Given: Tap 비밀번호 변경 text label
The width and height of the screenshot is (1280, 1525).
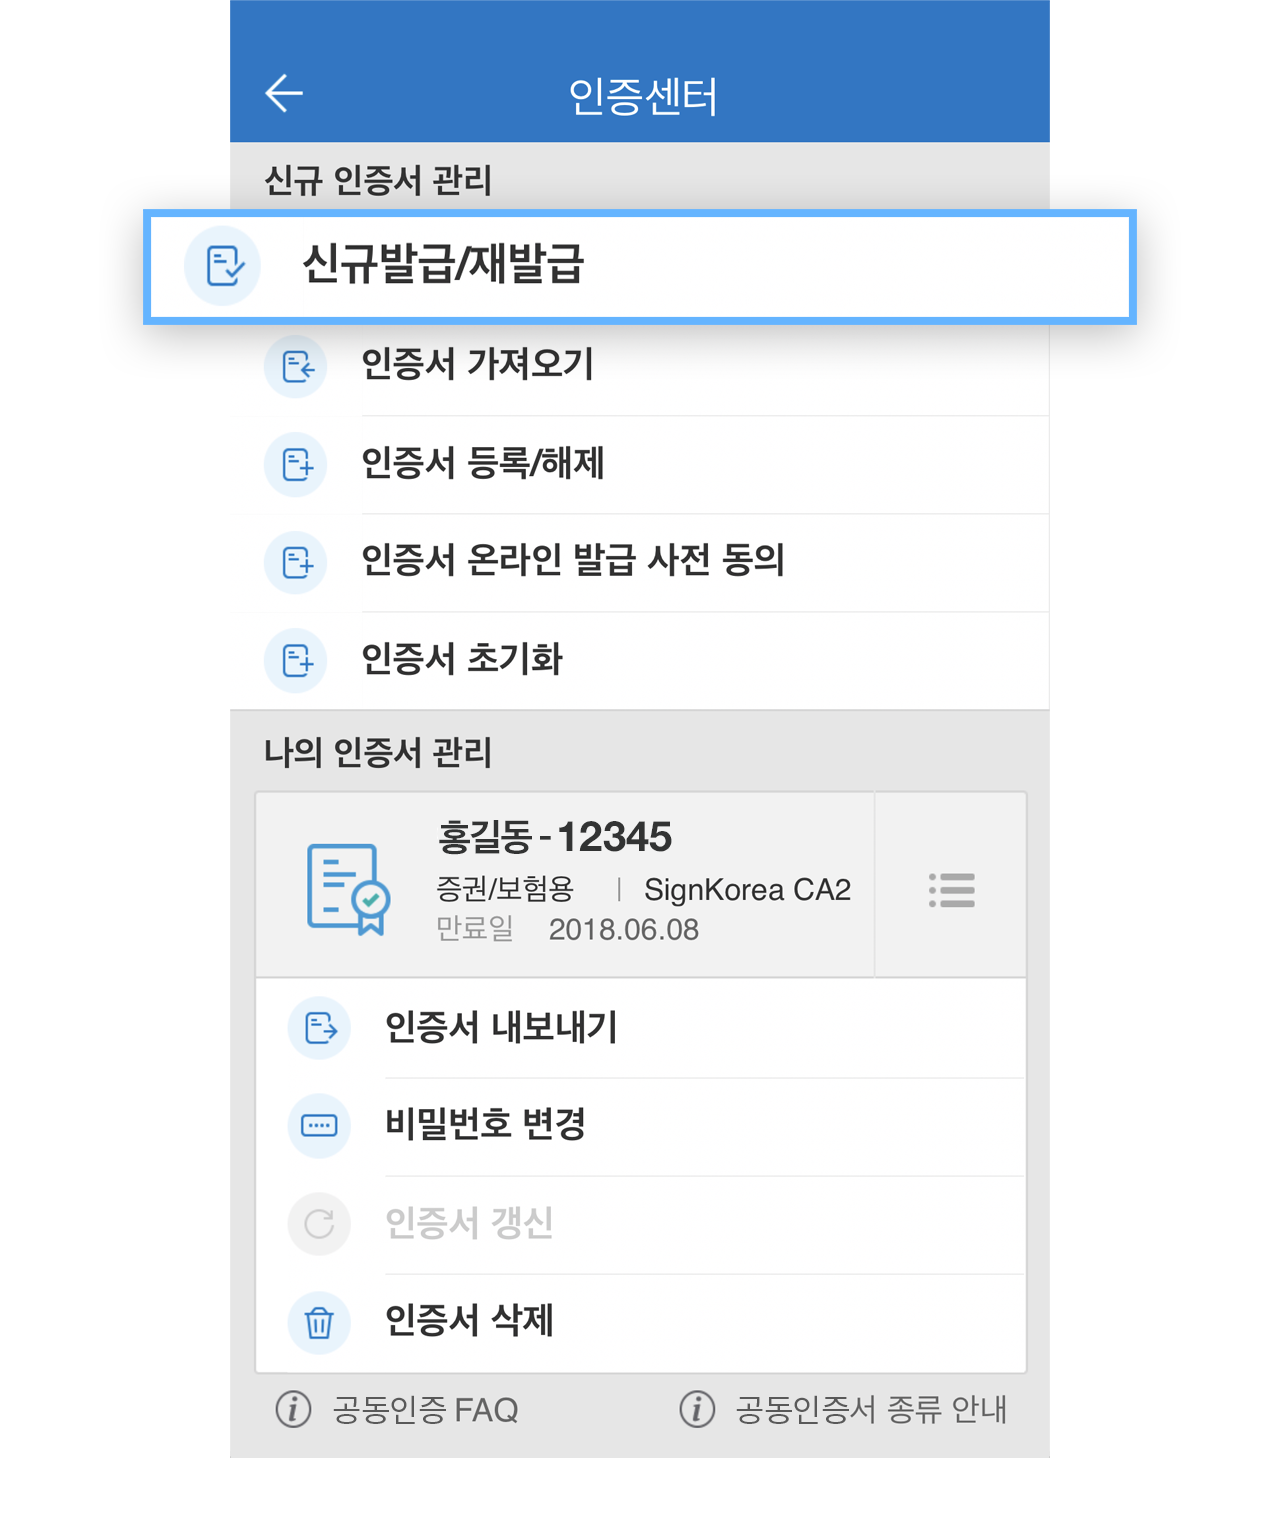Looking at the screenshot, I should pyautogui.click(x=485, y=1124).
